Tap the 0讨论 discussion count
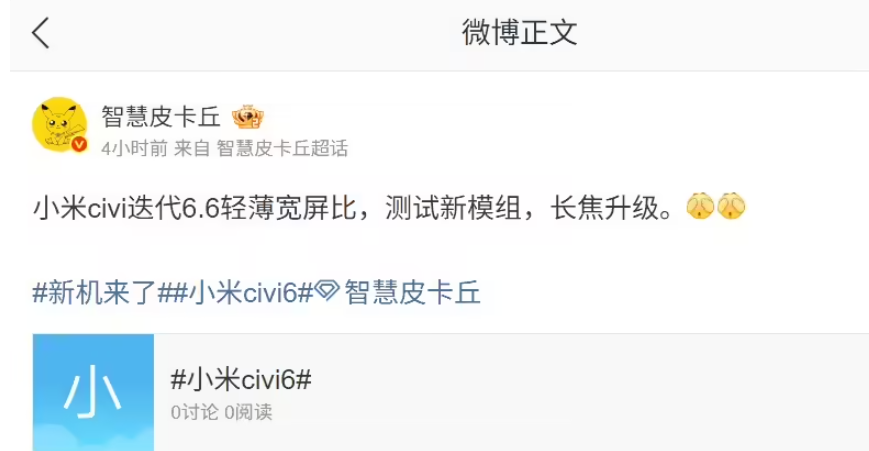Screen dimensions: 869x451 [x=195, y=412]
